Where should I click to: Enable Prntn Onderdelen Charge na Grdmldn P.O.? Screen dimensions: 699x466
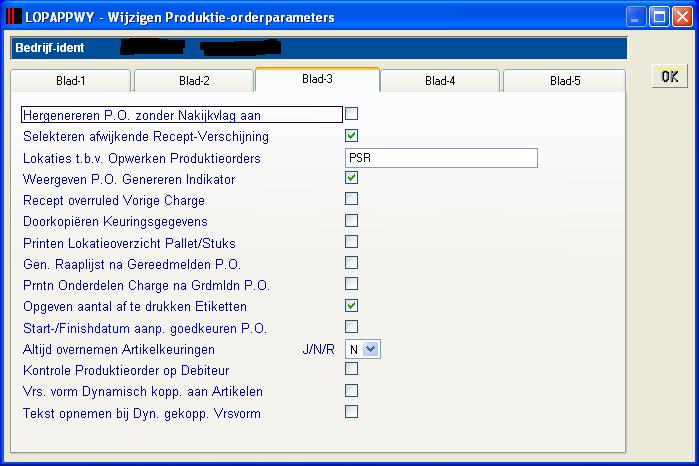(351, 284)
